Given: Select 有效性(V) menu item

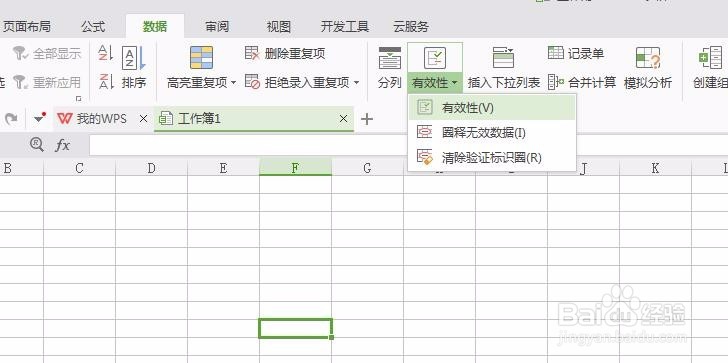Looking at the screenshot, I should pos(492,107).
